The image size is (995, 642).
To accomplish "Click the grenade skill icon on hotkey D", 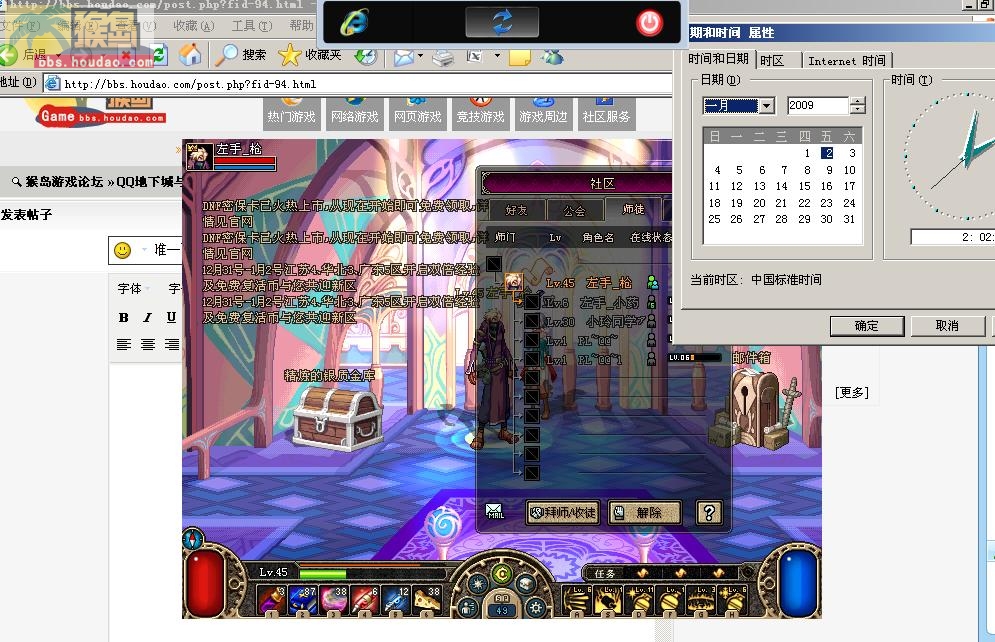I will tap(639, 600).
